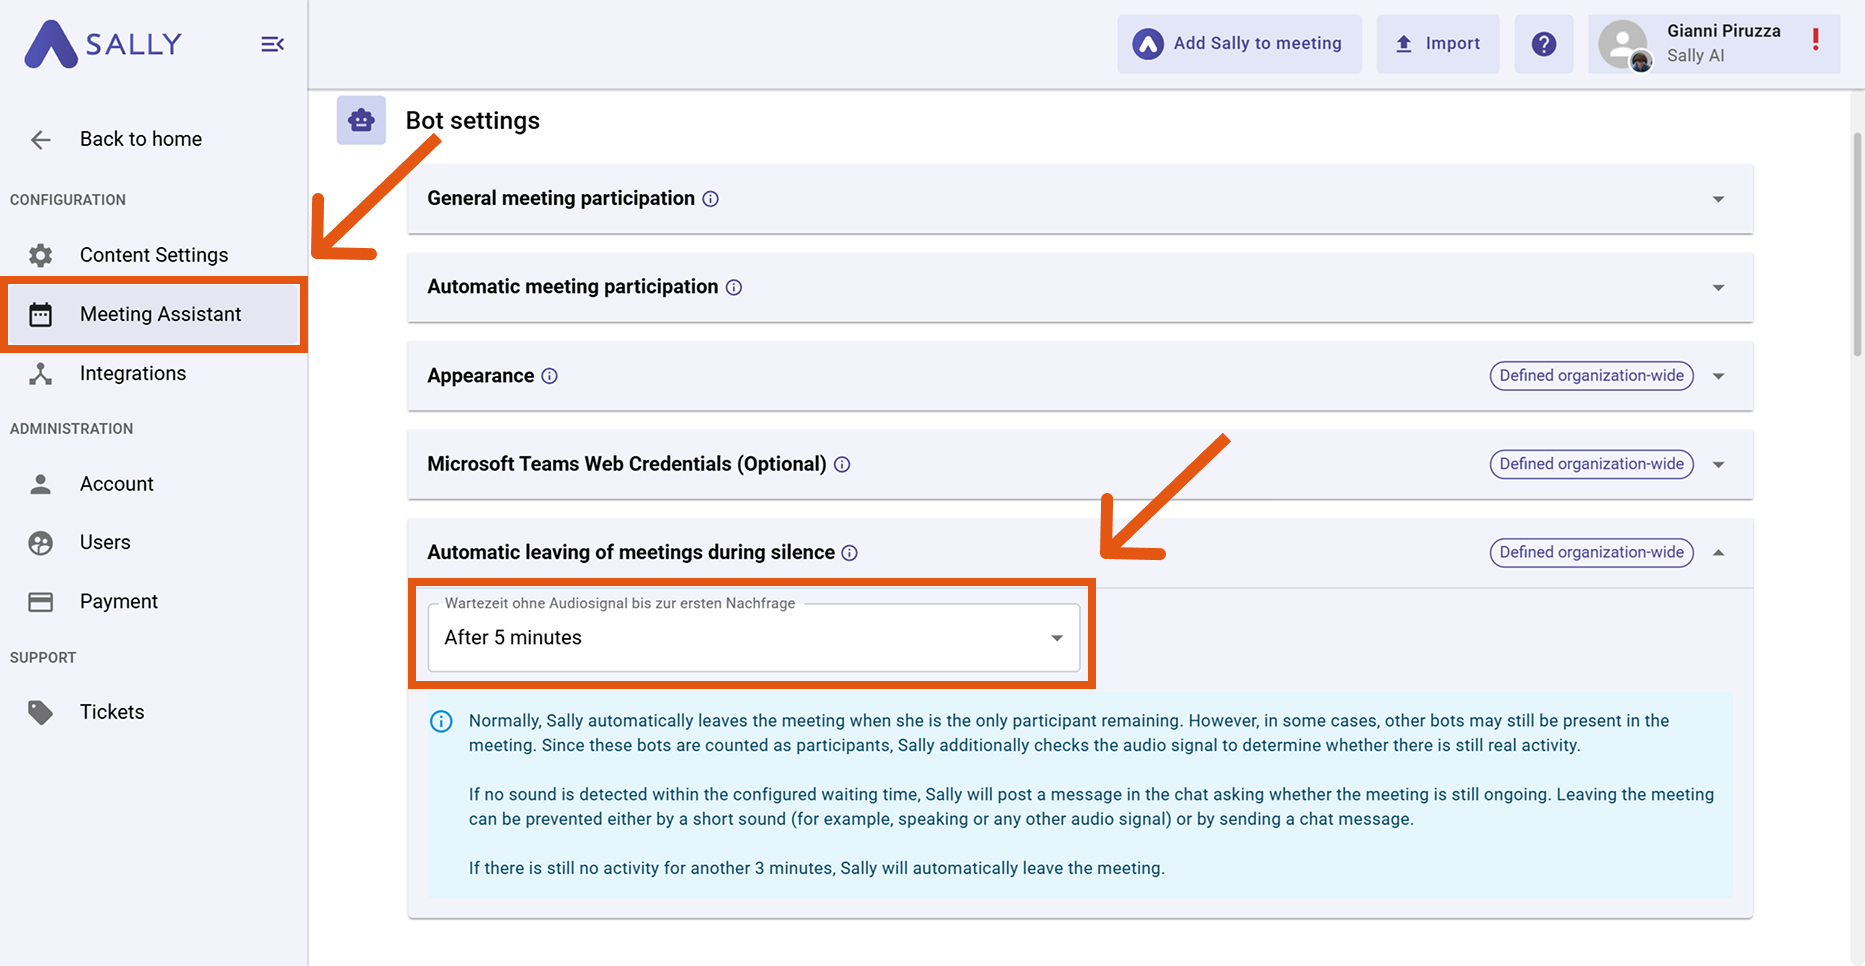This screenshot has width=1865, height=966.
Task: Open the Content Settings gear icon
Action: coord(40,255)
